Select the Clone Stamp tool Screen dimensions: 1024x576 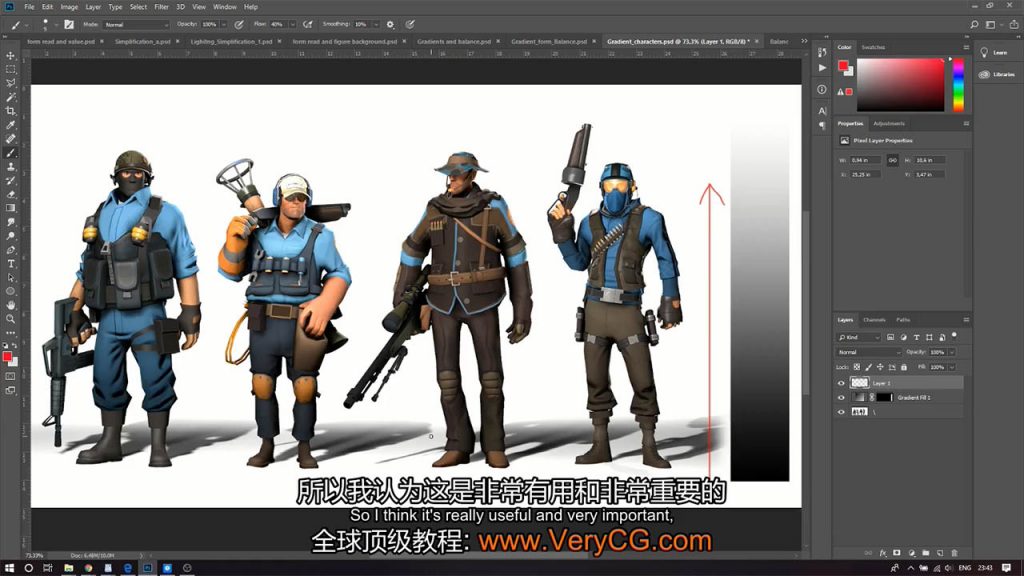pyautogui.click(x=10, y=167)
